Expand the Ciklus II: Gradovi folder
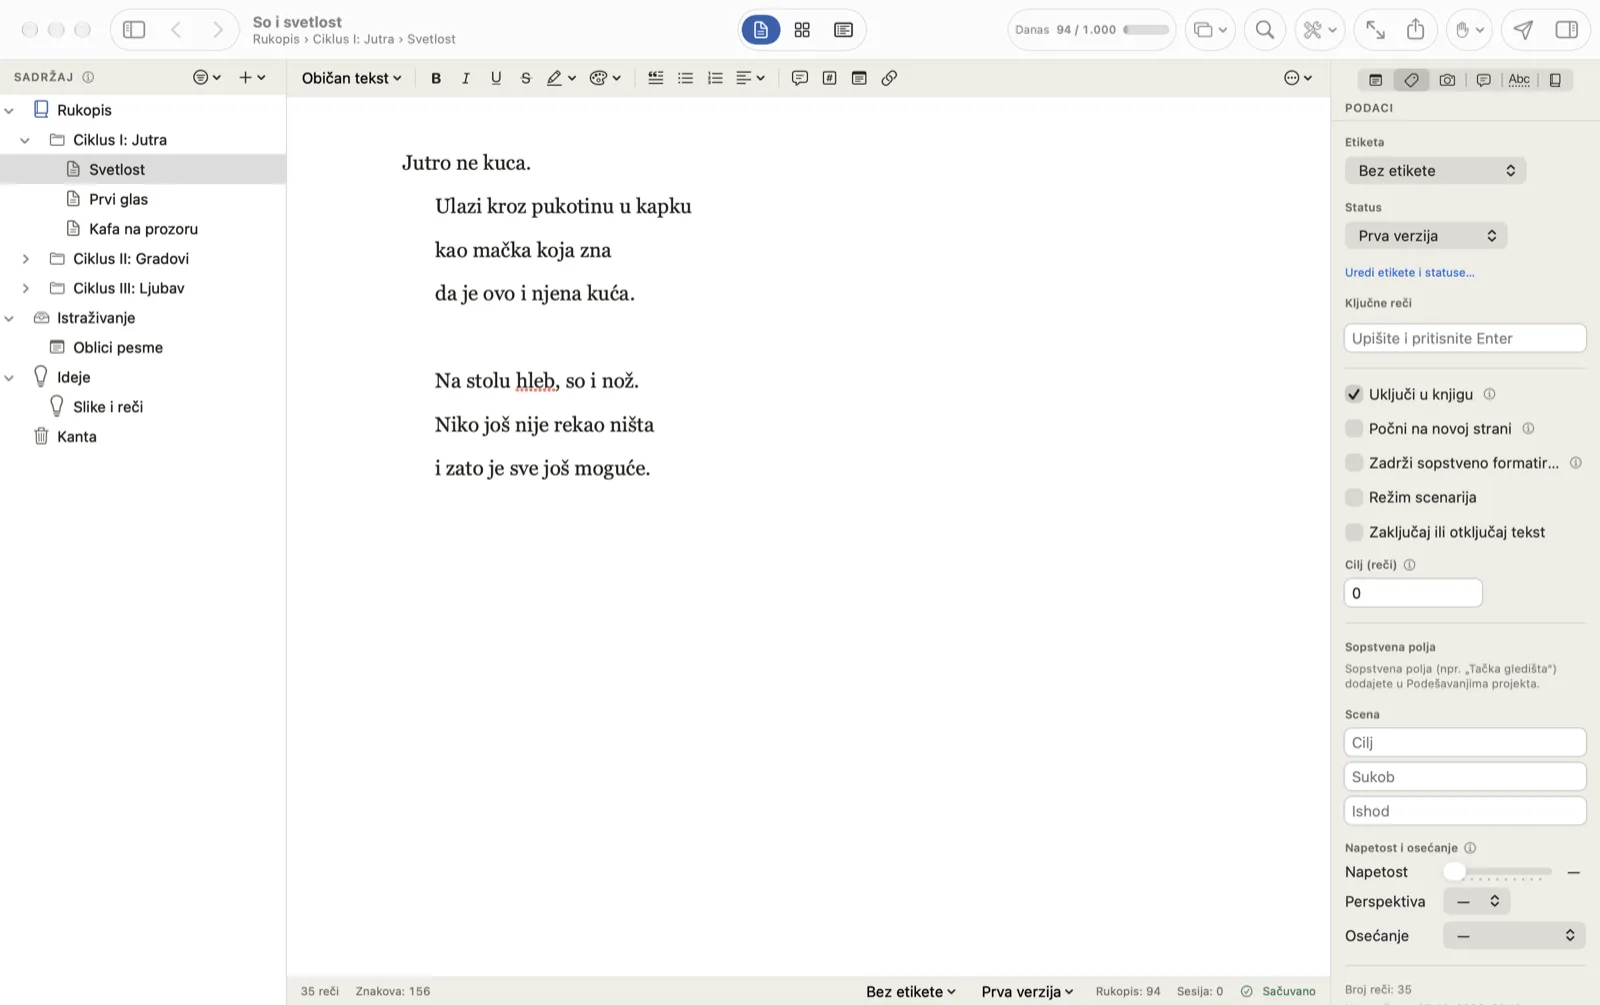This screenshot has height=1005, width=1600. [x=26, y=259]
